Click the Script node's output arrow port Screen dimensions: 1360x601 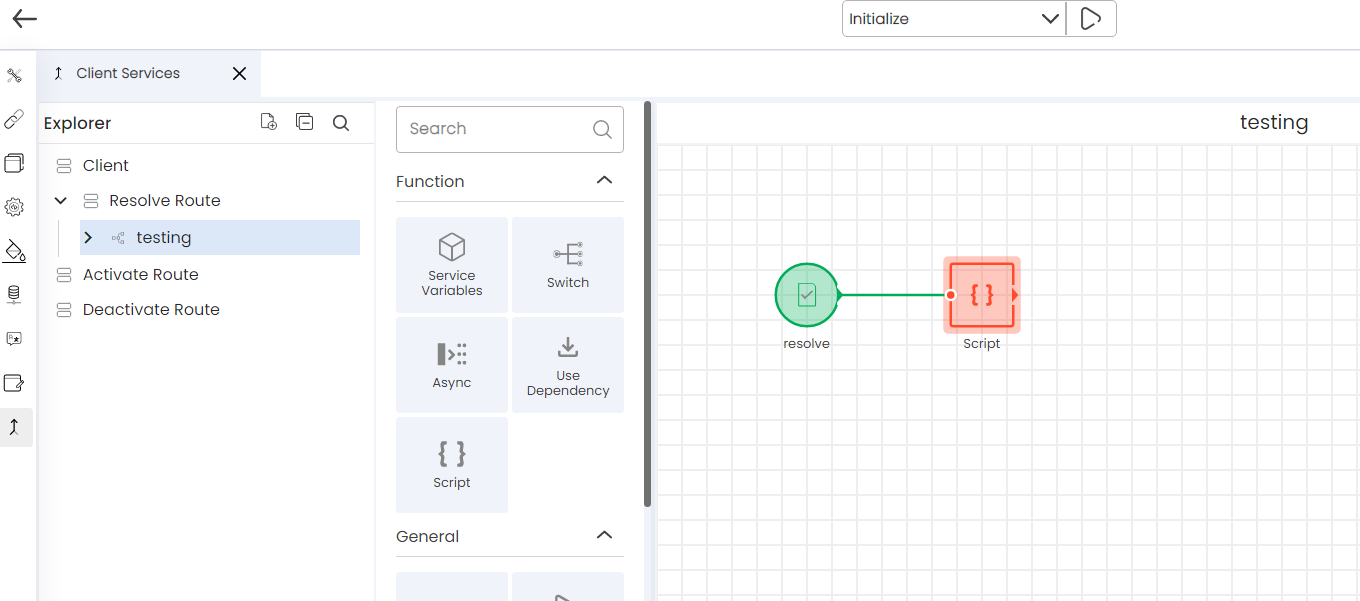coord(1016,295)
